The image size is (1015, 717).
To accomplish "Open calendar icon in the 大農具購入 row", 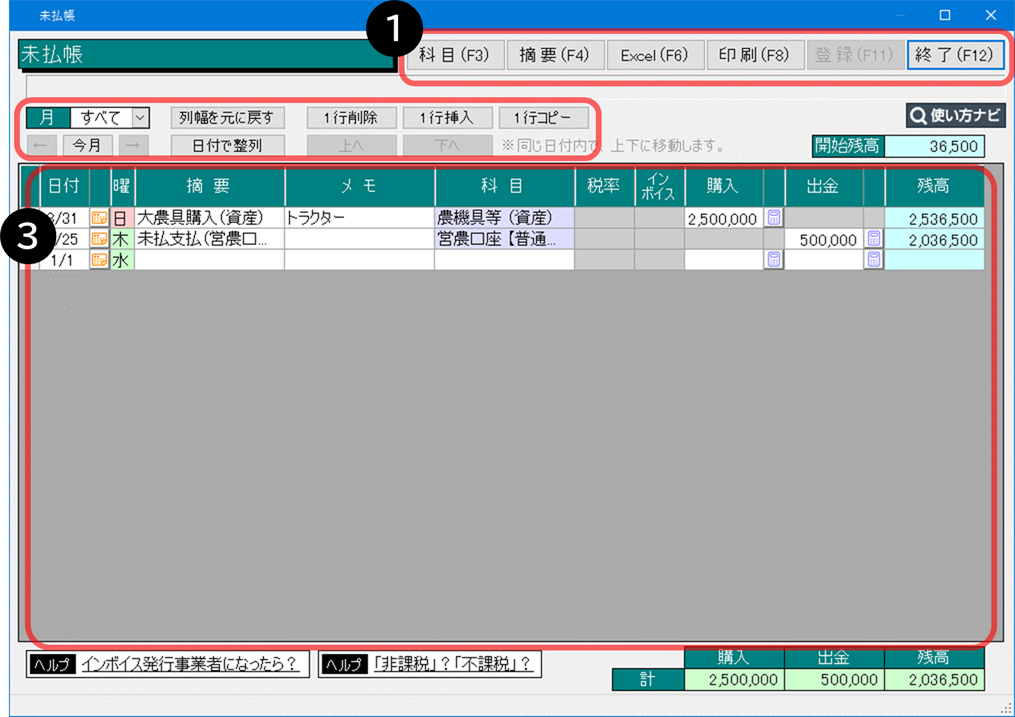I will tap(99, 218).
